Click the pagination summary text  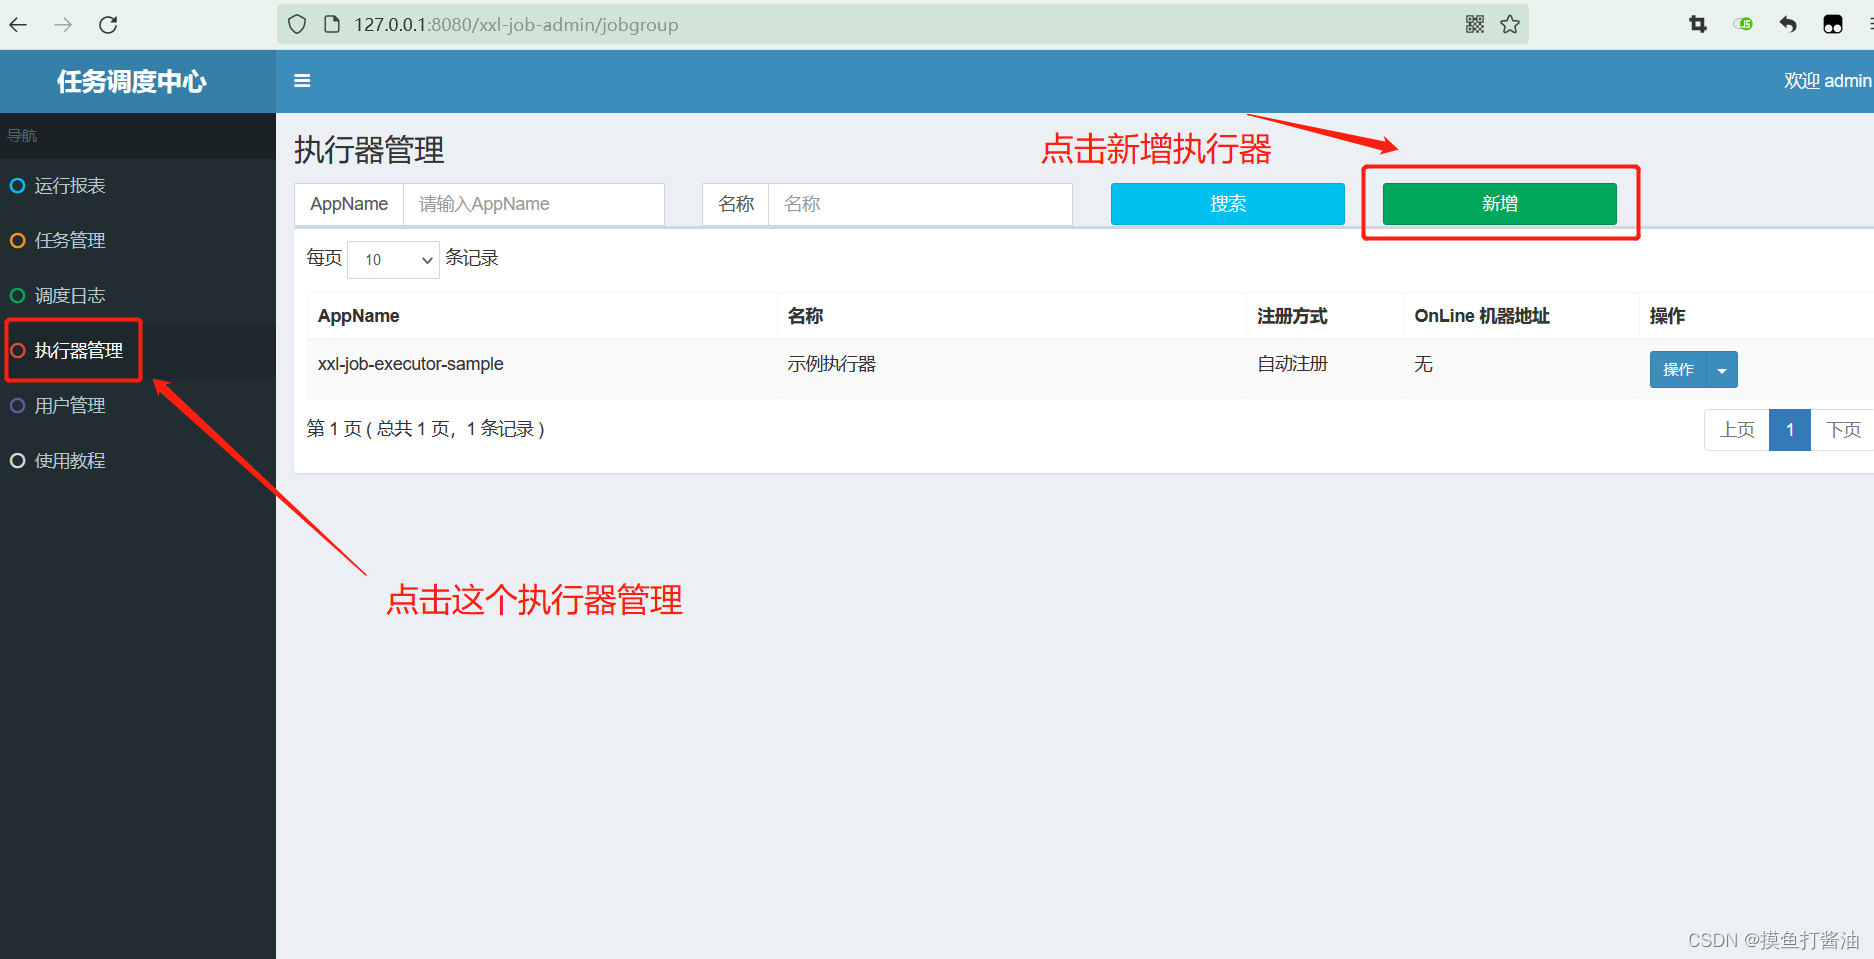coord(425,429)
